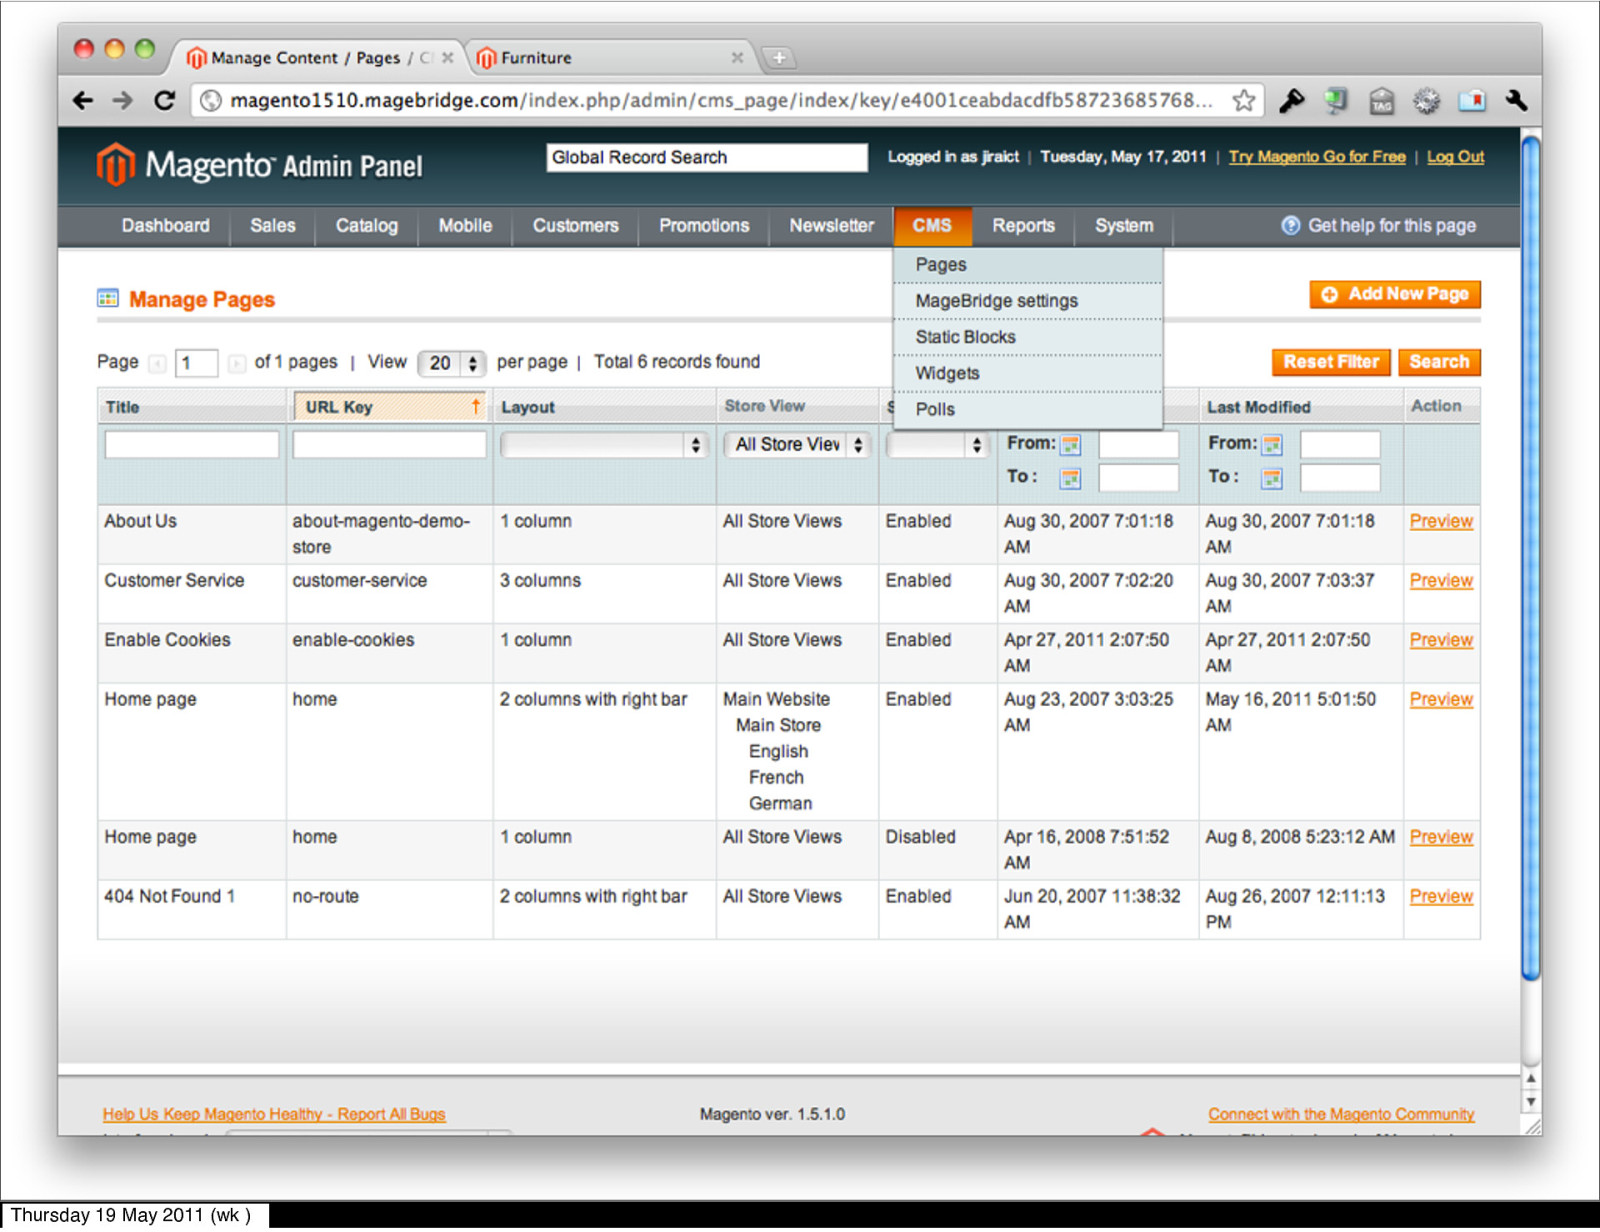Go back with the browser back arrow
This screenshot has width=1600, height=1232.
pos(83,100)
